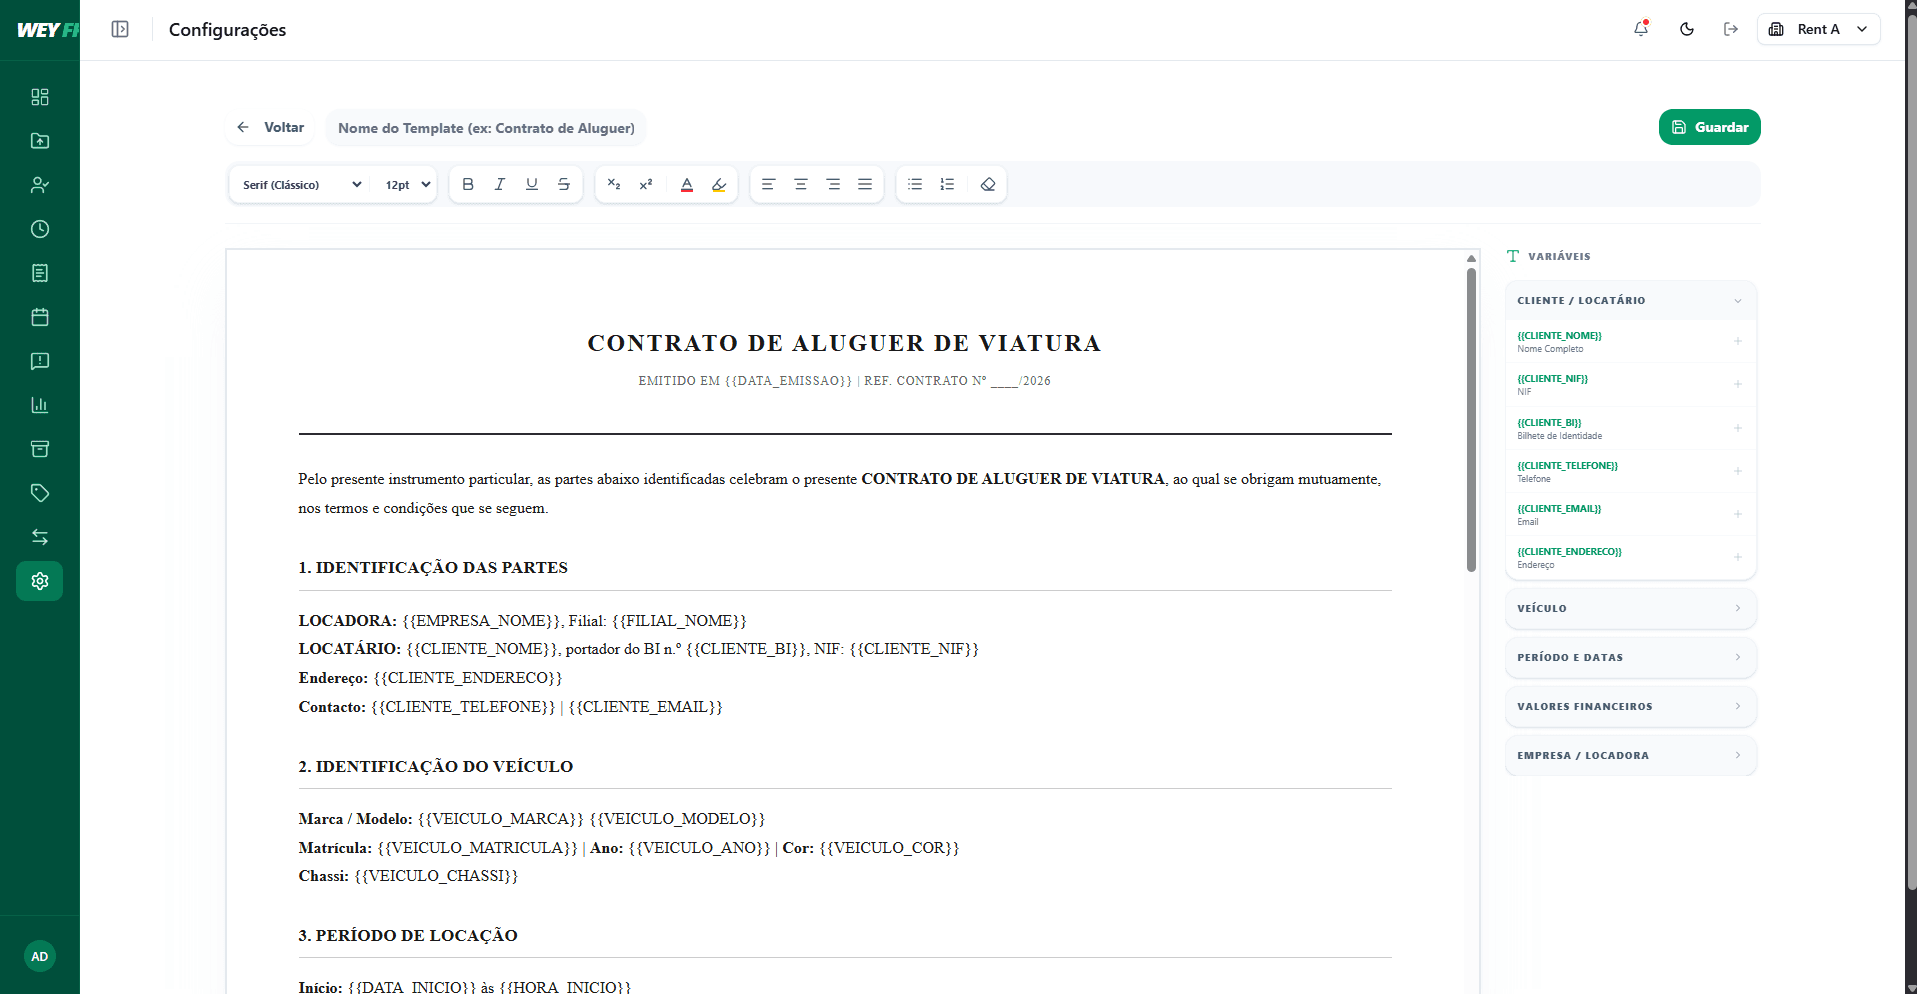Click the editor scrollbar up arrow
Image resolution: width=1917 pixels, height=994 pixels.
(x=1471, y=258)
